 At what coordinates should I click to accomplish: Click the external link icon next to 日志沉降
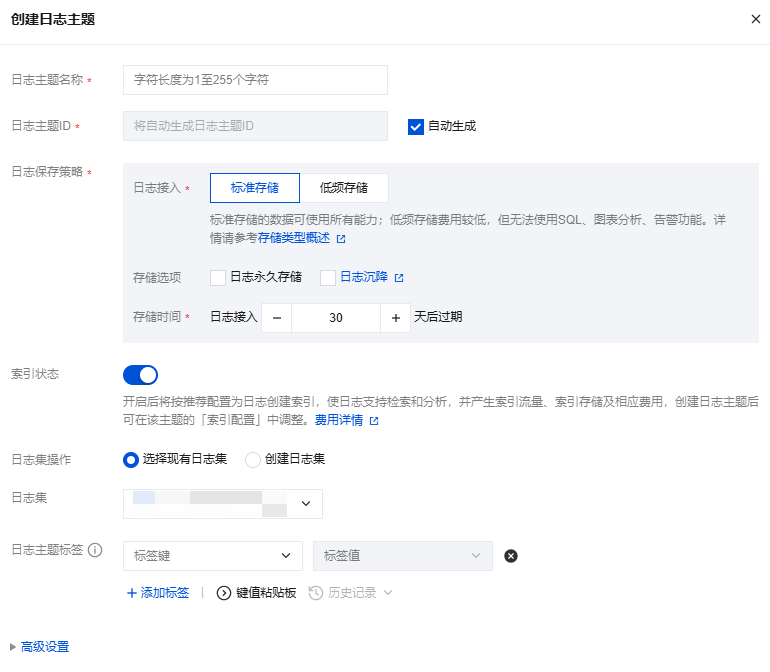[399, 278]
